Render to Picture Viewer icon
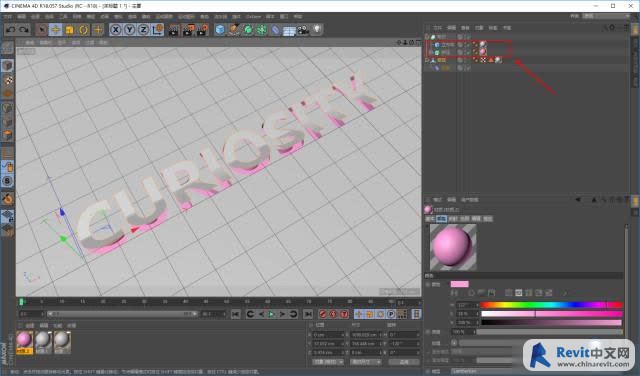 pos(188,30)
